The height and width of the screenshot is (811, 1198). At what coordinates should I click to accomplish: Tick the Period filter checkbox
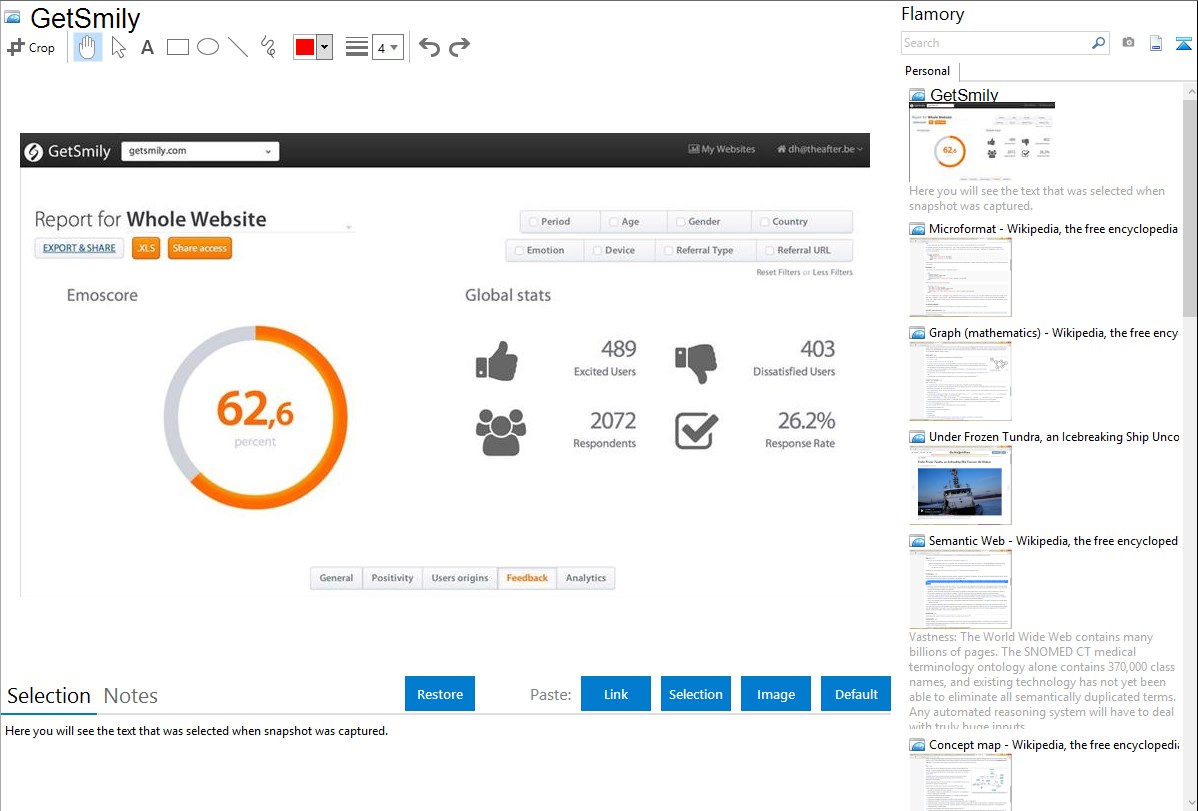[533, 222]
